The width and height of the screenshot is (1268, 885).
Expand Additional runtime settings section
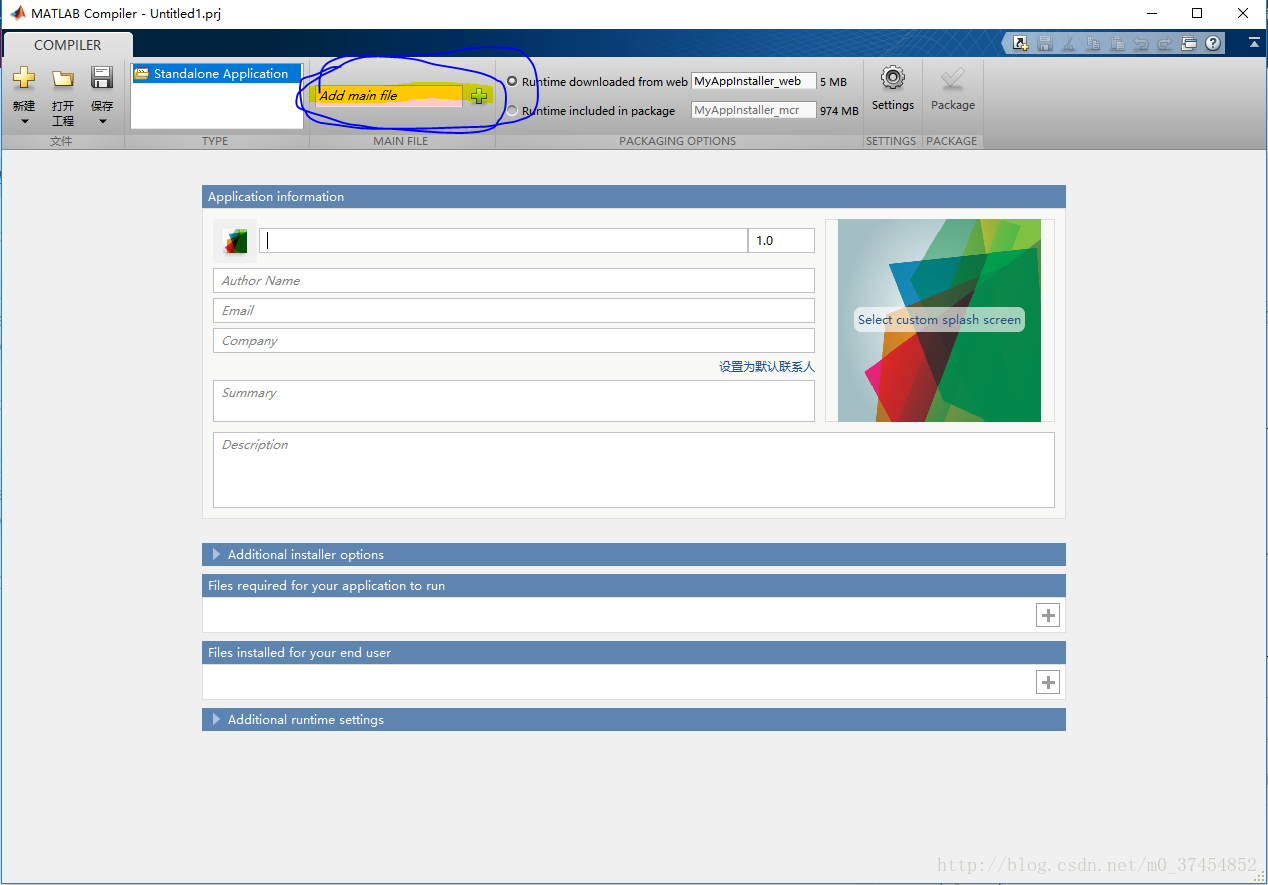(x=634, y=719)
